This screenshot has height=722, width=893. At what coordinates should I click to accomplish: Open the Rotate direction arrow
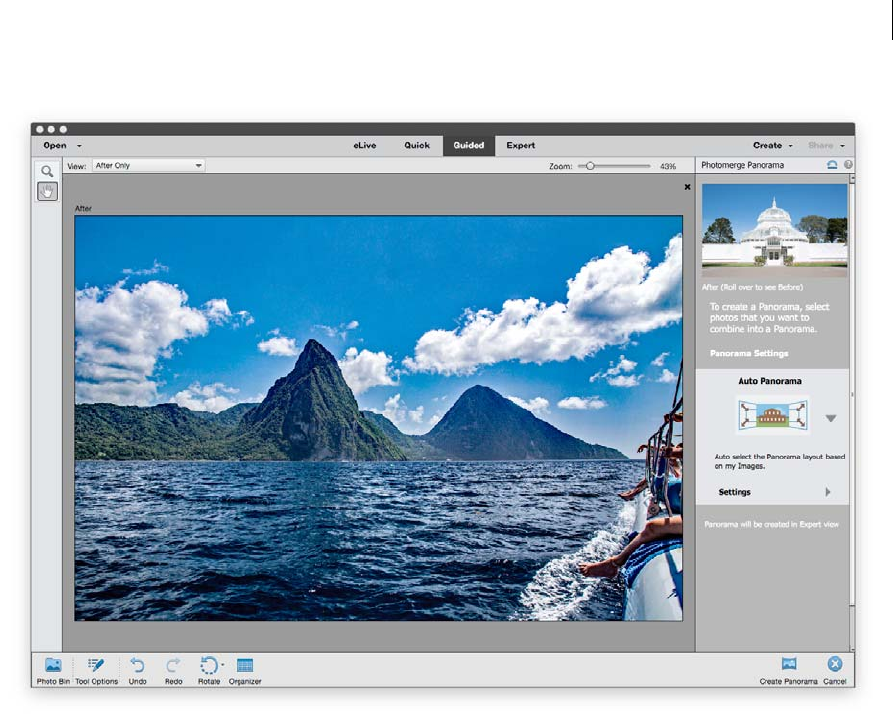click(x=223, y=664)
